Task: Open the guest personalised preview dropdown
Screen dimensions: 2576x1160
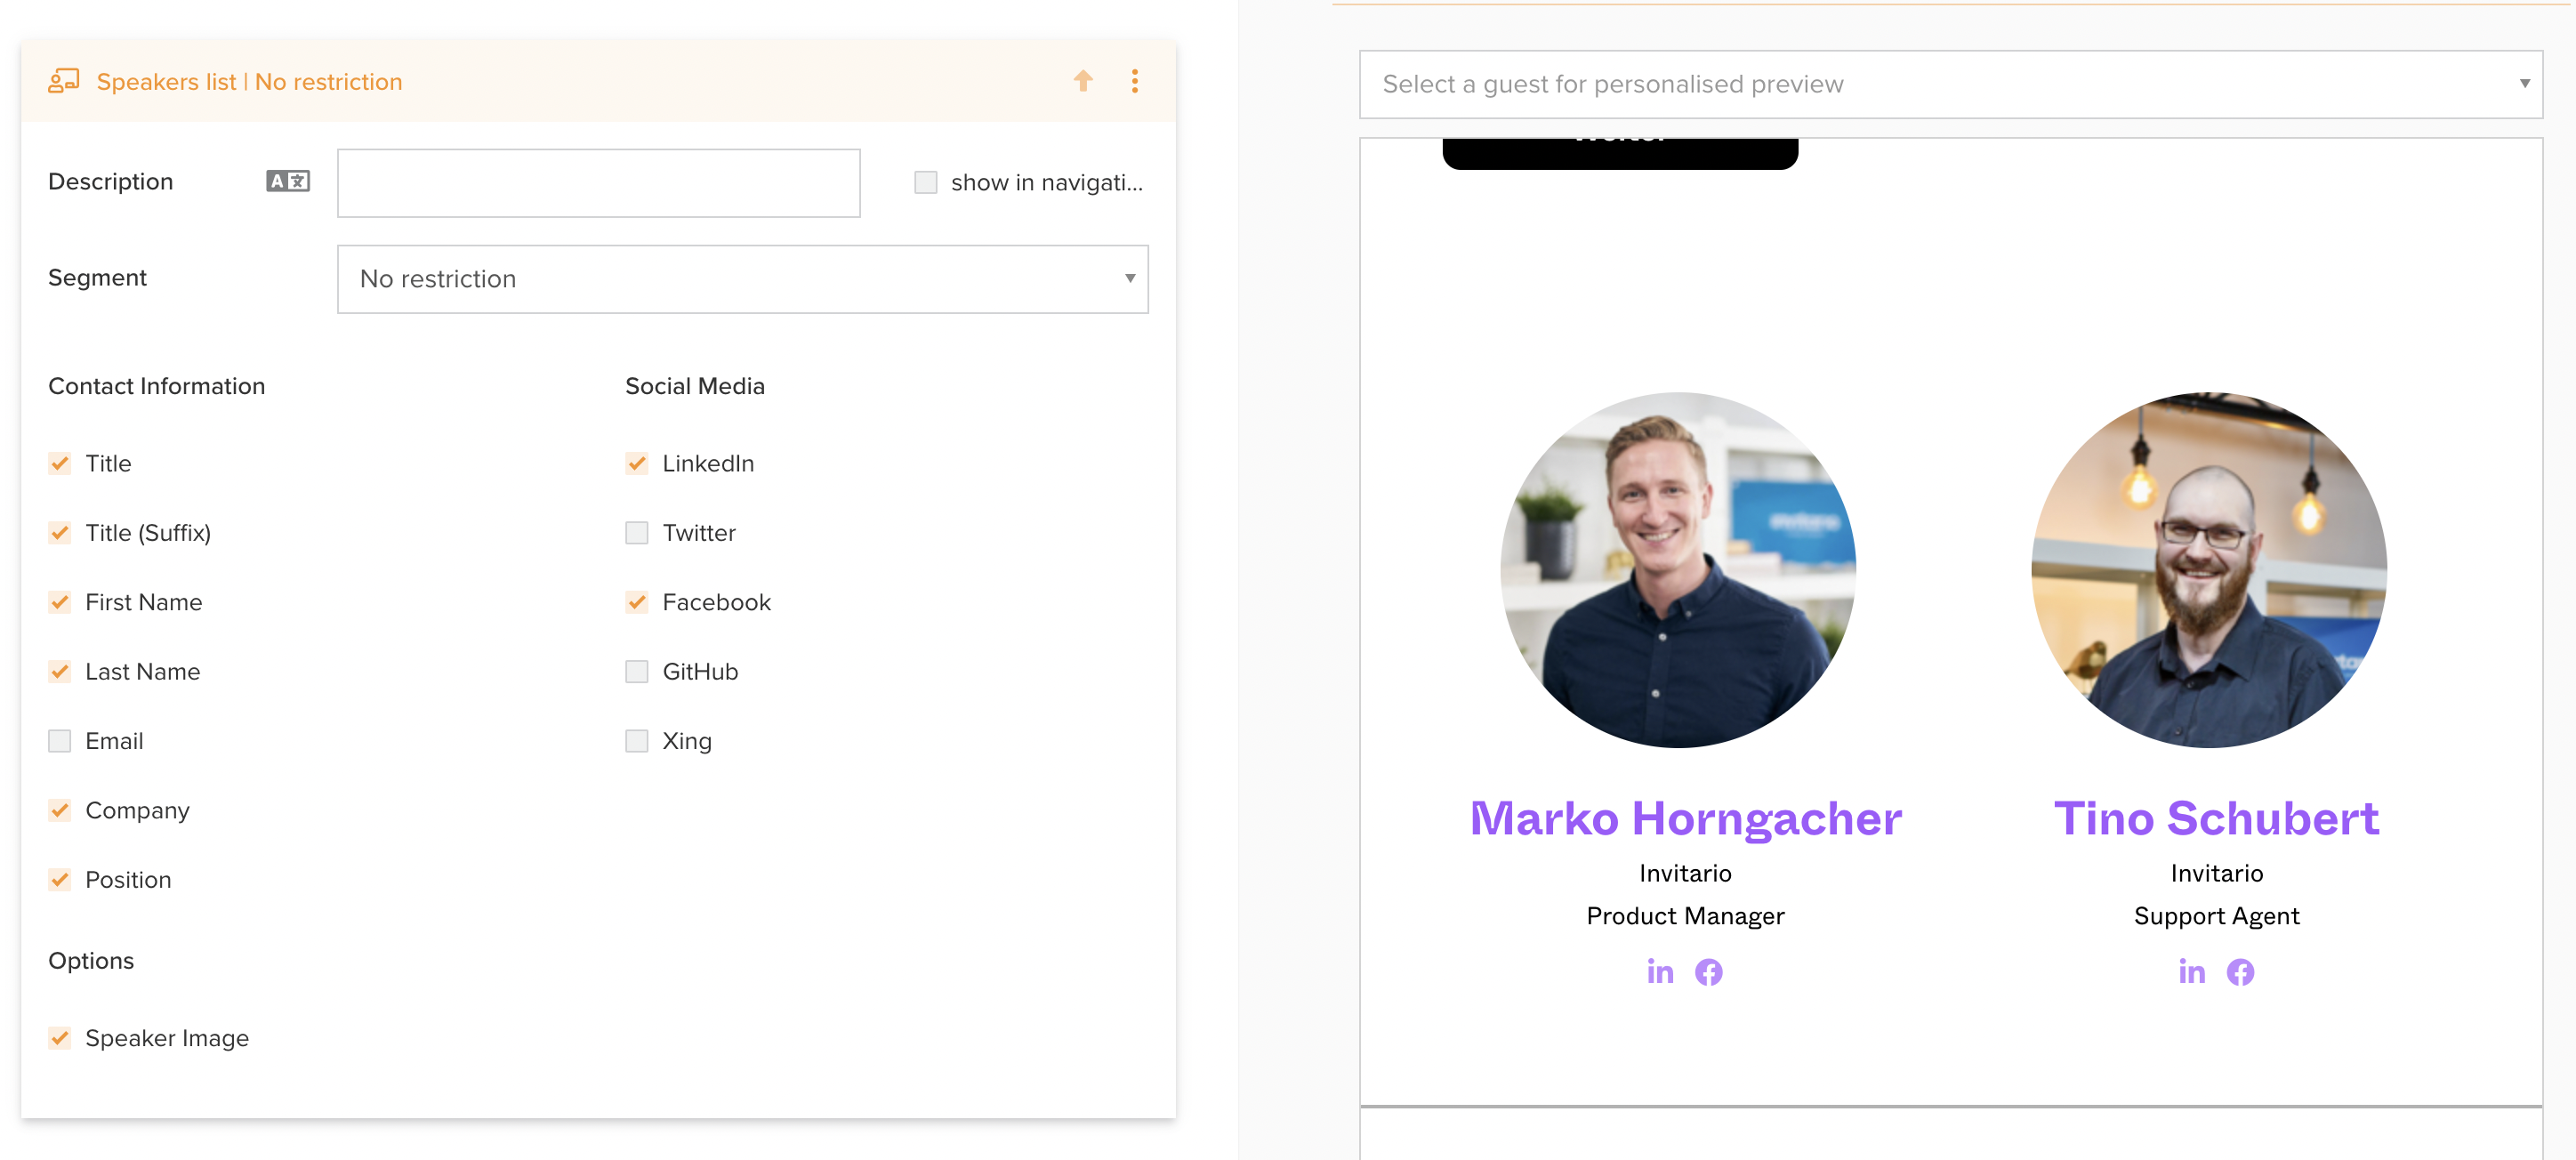Action: tap(1950, 84)
